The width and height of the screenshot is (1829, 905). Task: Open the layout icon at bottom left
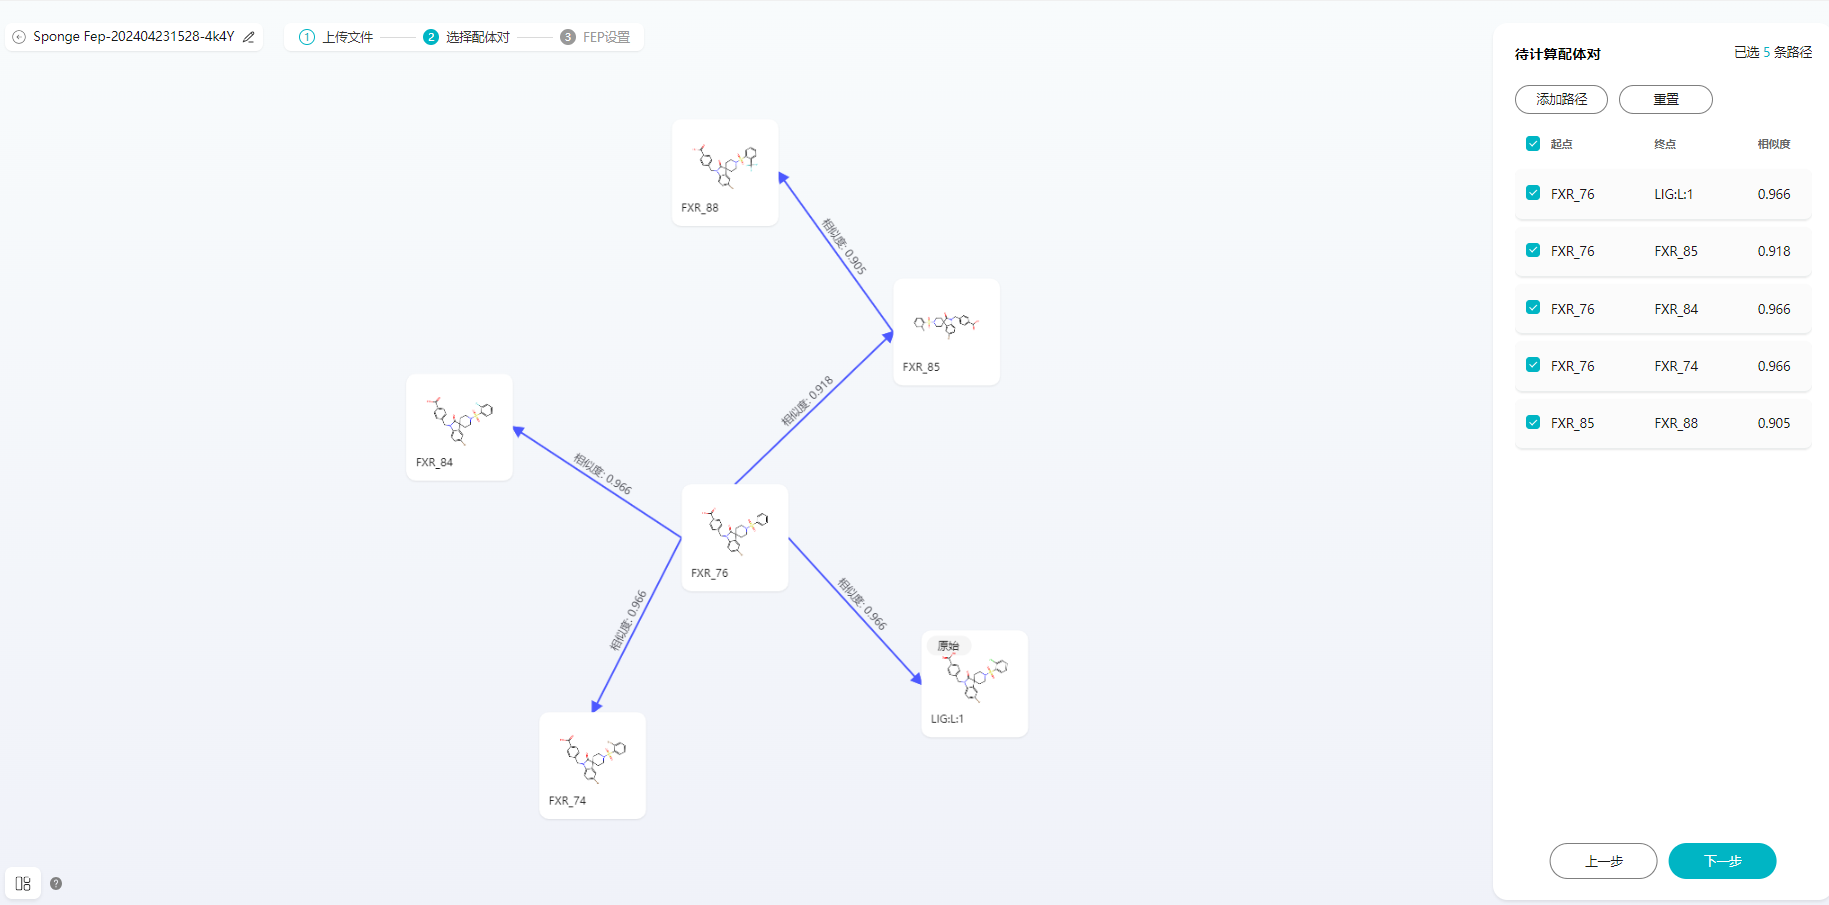23,883
